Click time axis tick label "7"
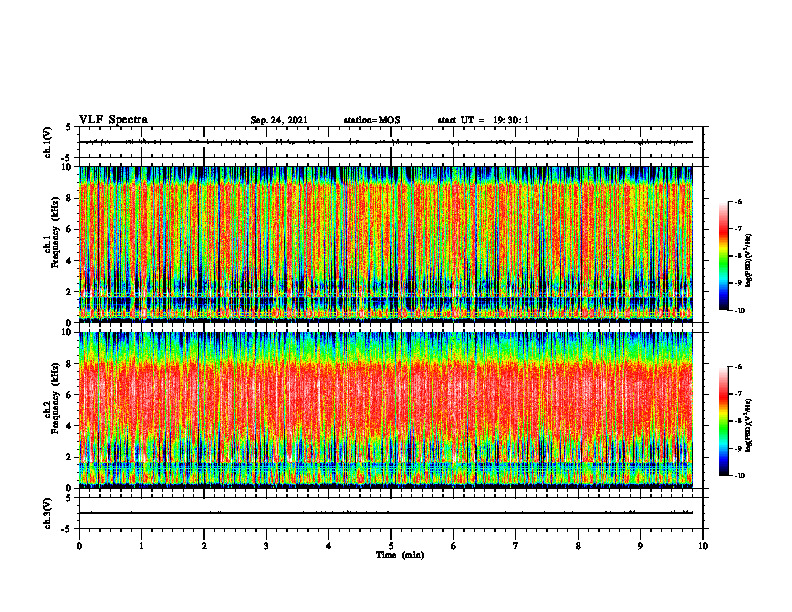The image size is (792, 612). (516, 546)
